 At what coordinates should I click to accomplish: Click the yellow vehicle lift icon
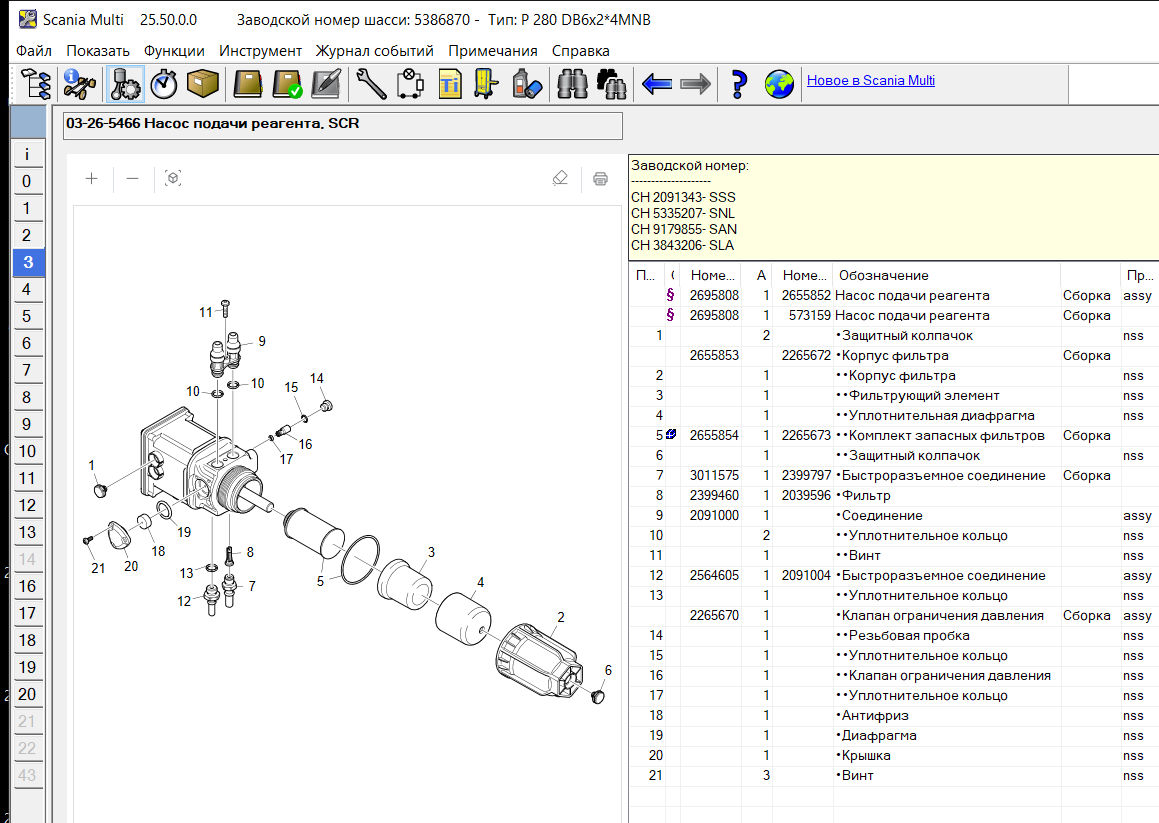pos(486,84)
